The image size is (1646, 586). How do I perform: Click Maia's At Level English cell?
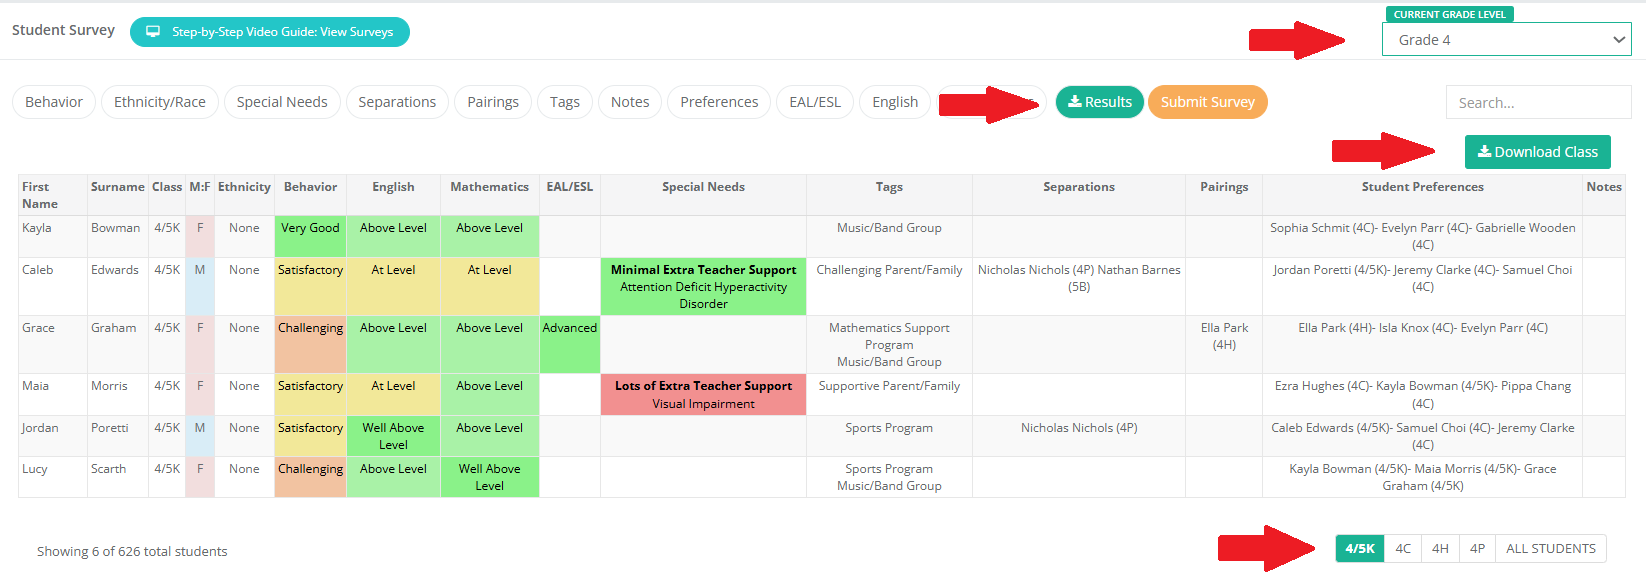click(x=393, y=394)
